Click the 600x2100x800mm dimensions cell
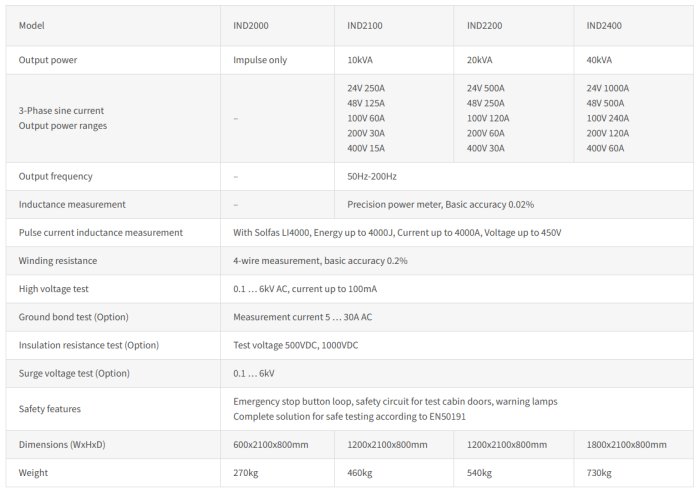The image size is (700, 491). 271,444
